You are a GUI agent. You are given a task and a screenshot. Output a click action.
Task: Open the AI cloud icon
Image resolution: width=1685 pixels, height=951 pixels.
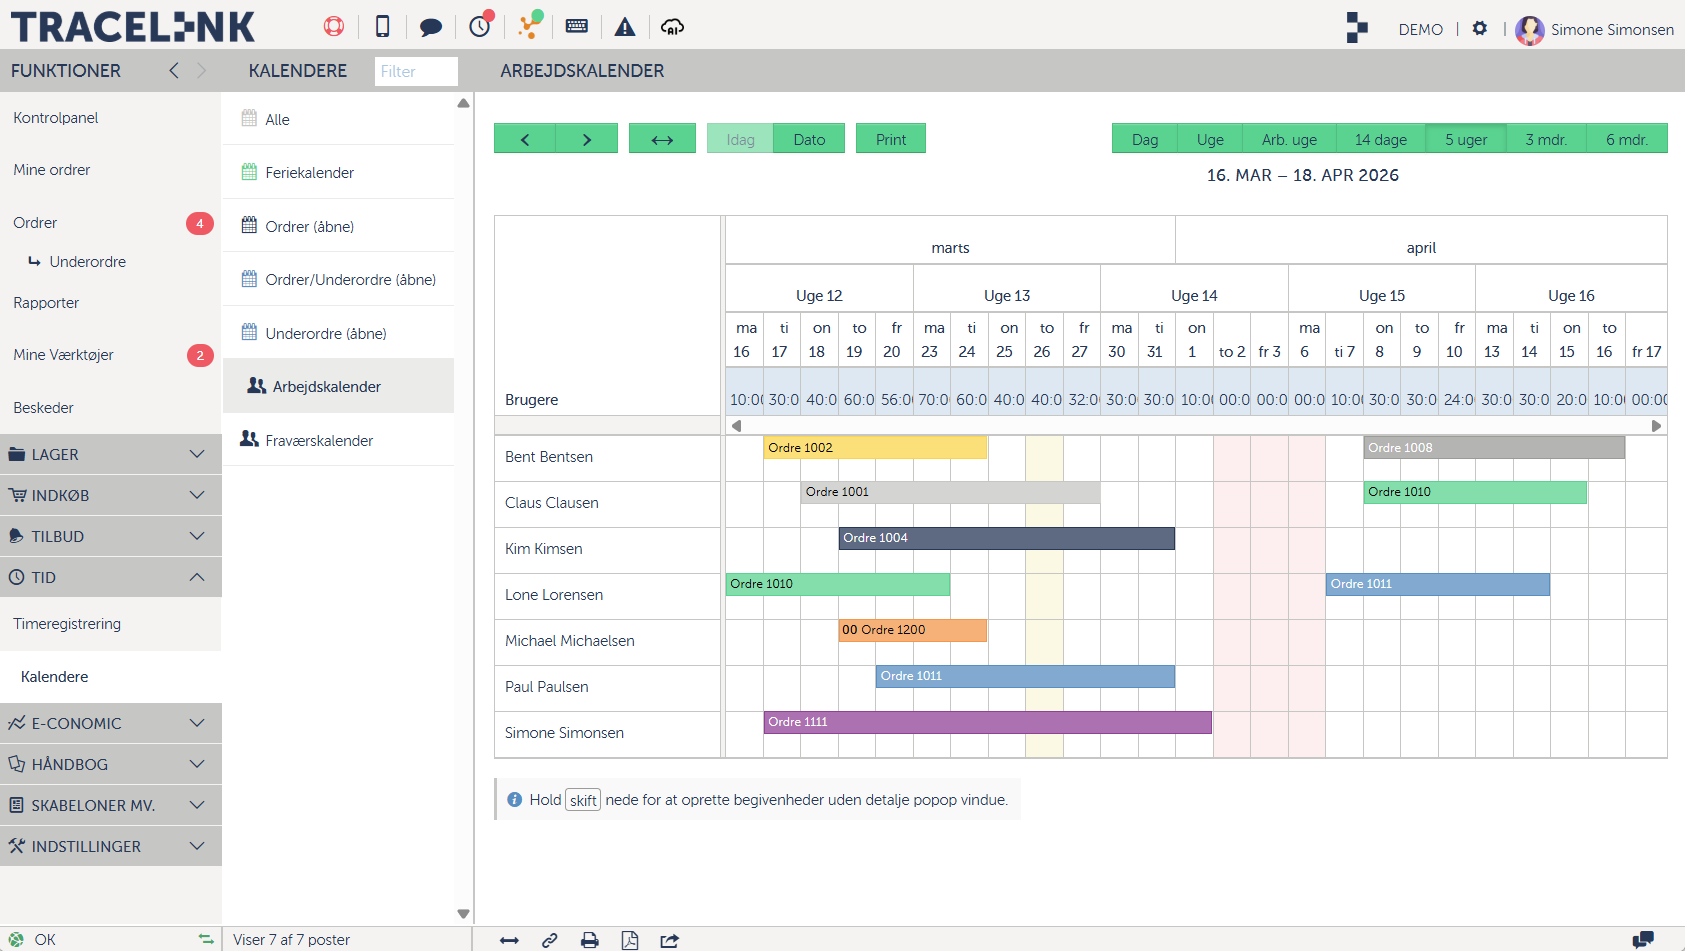pyautogui.click(x=673, y=27)
